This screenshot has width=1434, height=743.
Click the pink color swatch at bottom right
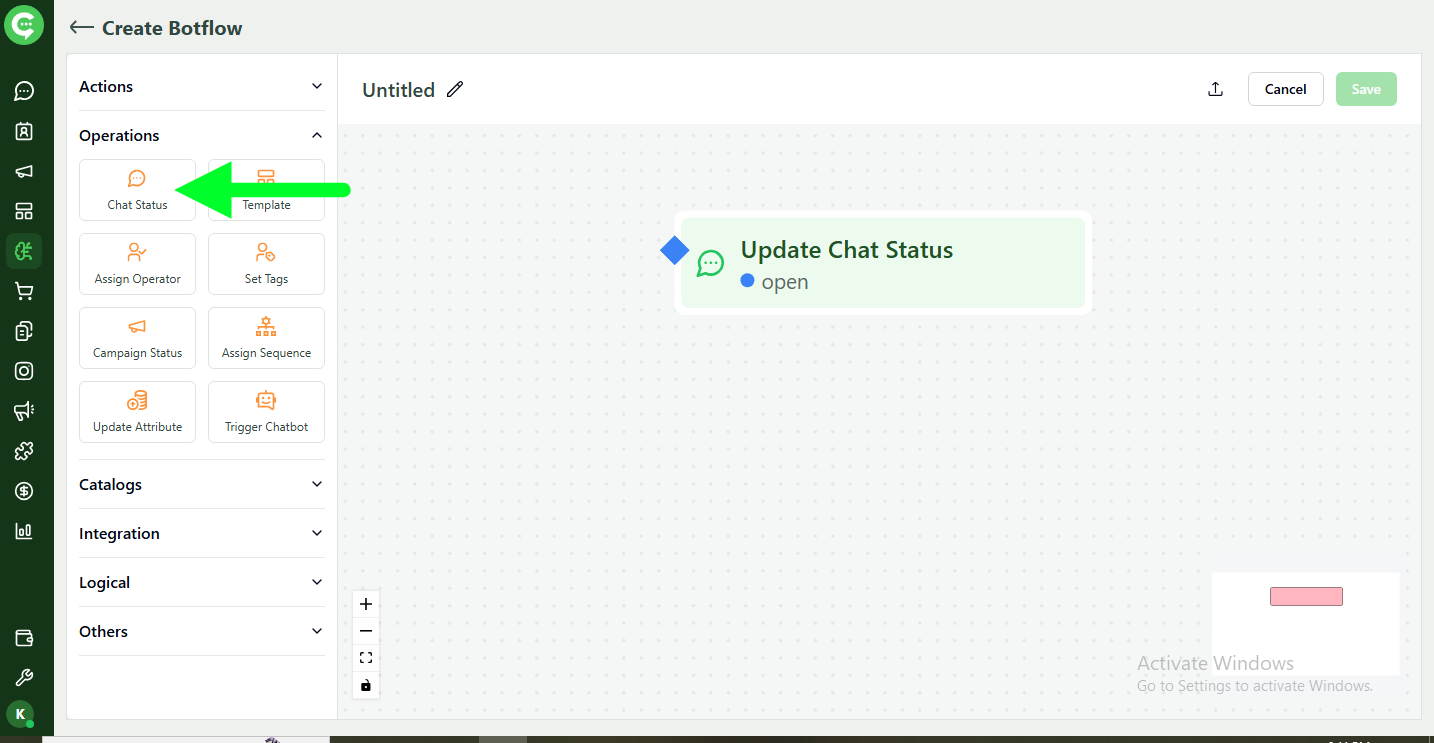[x=1306, y=595]
